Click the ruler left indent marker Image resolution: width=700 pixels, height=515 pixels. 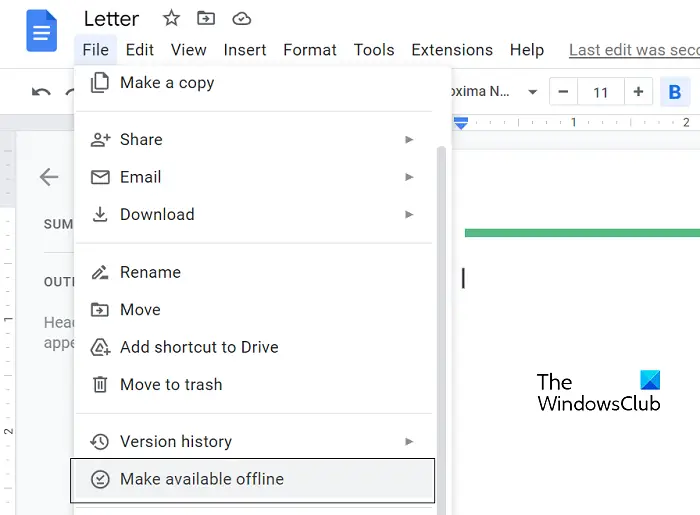461,123
